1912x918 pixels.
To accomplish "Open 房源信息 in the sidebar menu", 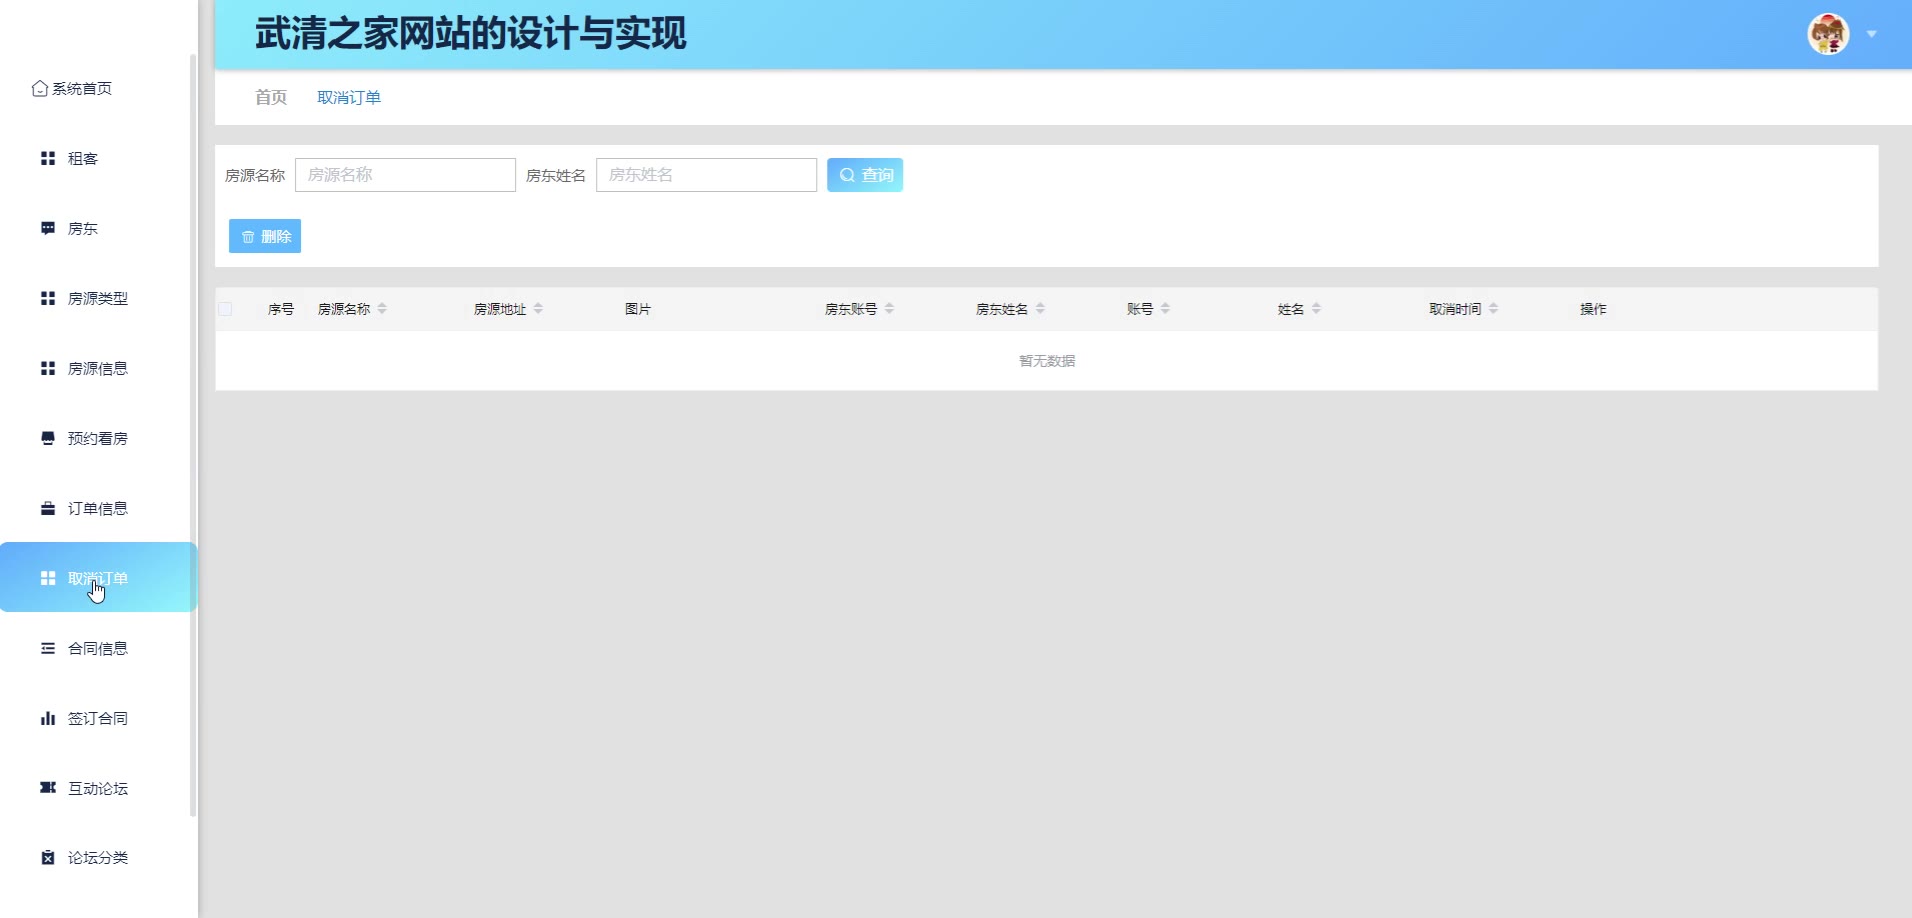I will click(97, 369).
